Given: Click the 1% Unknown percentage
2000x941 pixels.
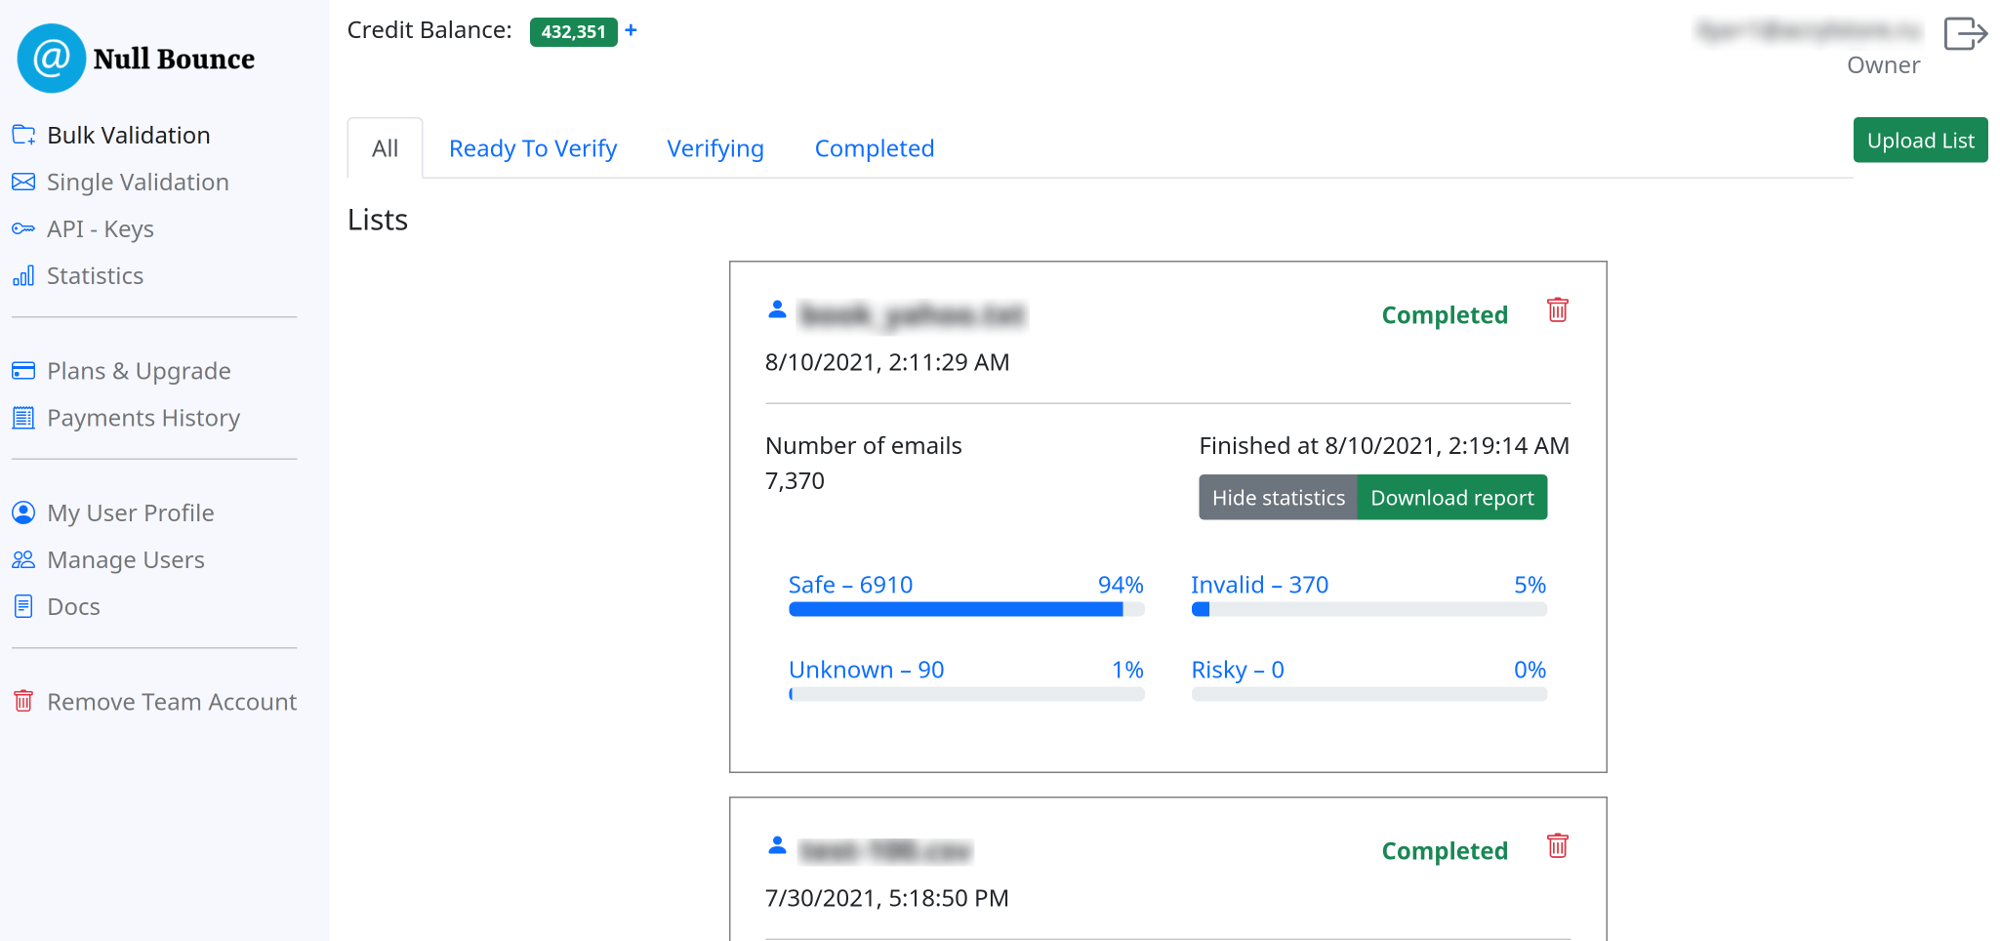Looking at the screenshot, I should 1127,669.
